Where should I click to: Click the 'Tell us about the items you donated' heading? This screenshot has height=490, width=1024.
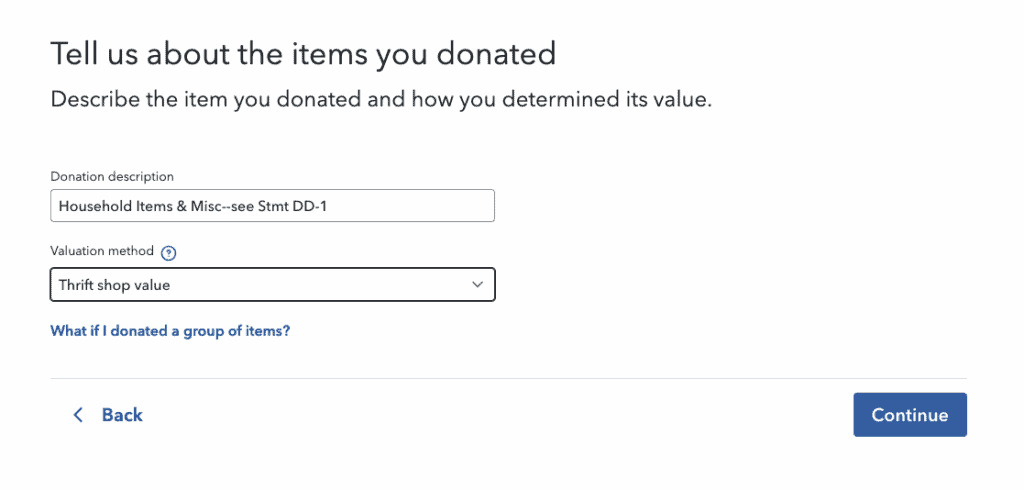pos(303,53)
